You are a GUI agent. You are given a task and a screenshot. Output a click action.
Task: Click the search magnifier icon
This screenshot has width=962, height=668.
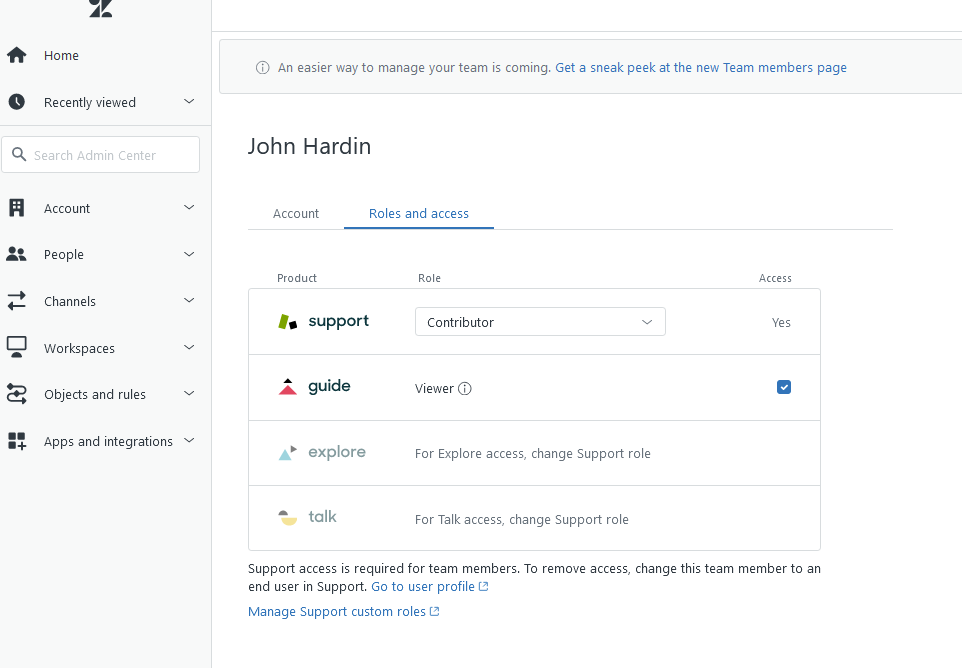[x=19, y=155]
